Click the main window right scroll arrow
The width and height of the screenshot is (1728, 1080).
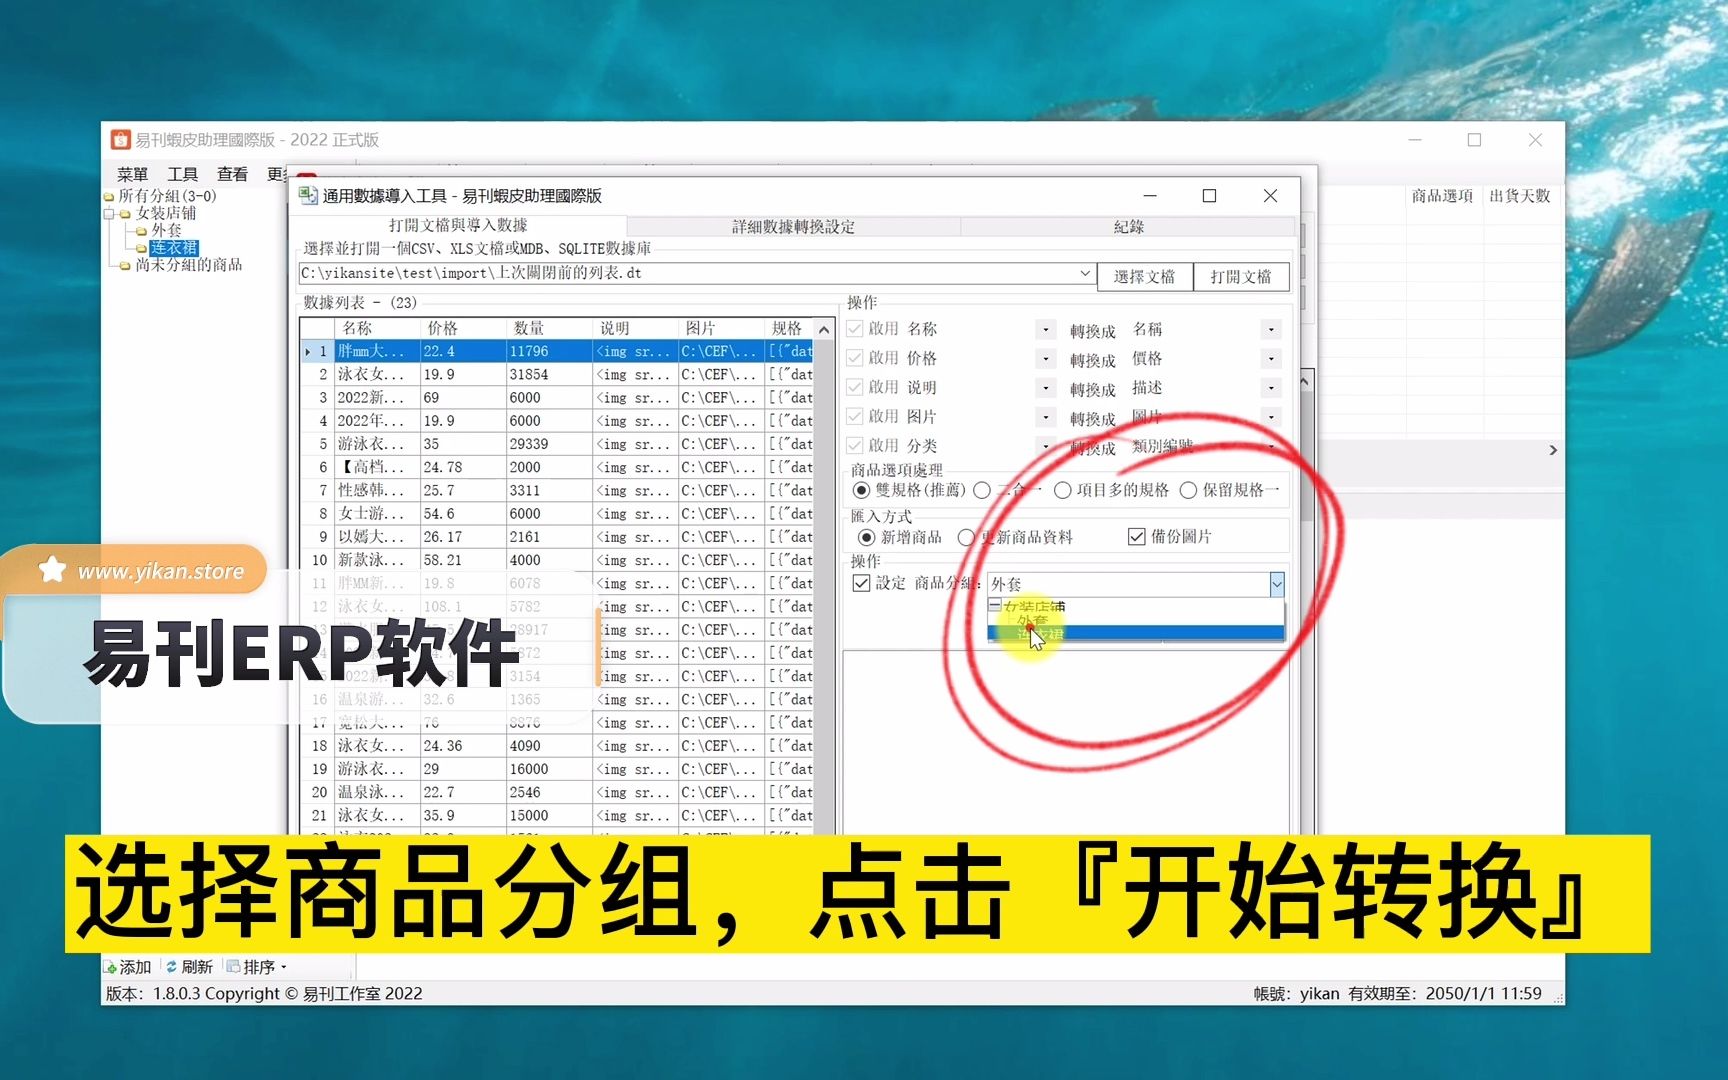pyautogui.click(x=1553, y=450)
